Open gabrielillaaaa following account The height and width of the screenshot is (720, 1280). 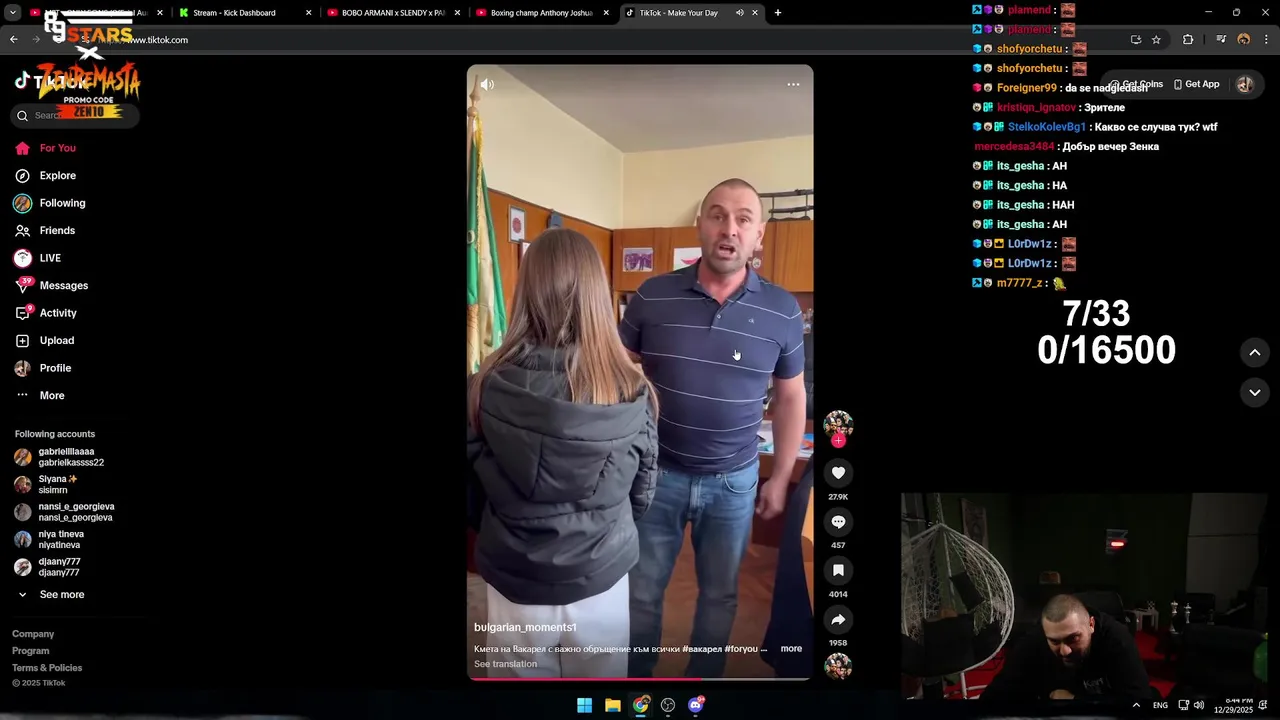point(60,457)
